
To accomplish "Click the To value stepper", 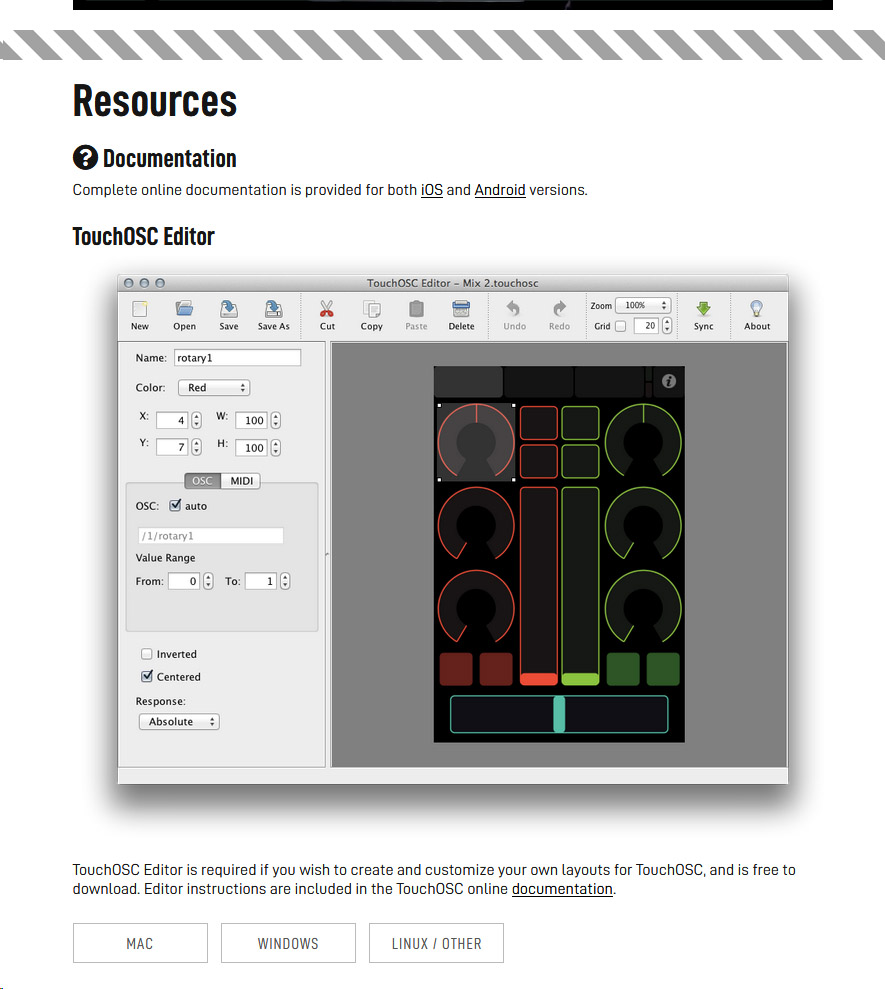I will 285,581.
